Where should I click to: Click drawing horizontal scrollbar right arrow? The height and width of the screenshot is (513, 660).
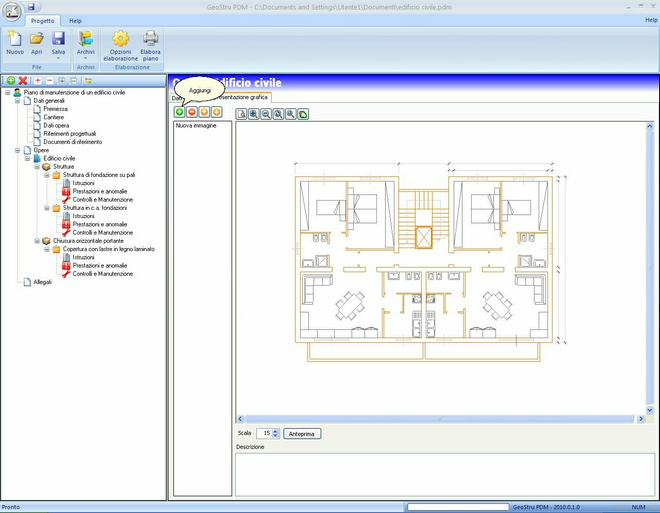pyautogui.click(x=641, y=419)
